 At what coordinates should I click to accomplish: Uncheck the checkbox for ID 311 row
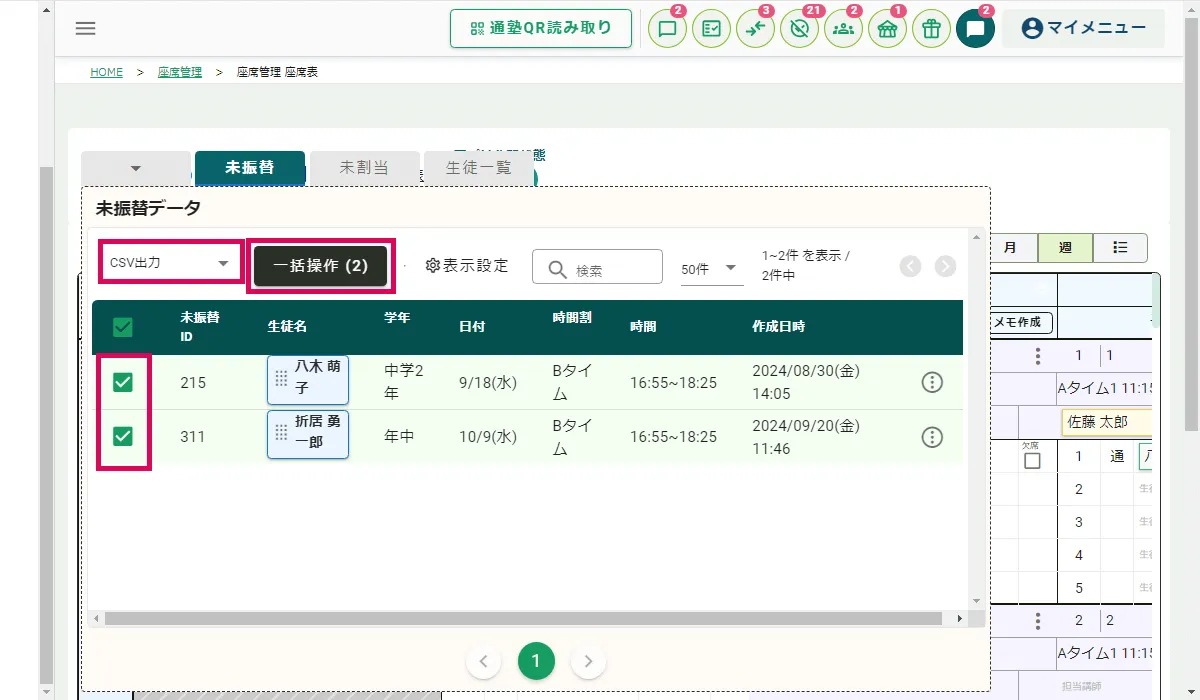(x=123, y=436)
